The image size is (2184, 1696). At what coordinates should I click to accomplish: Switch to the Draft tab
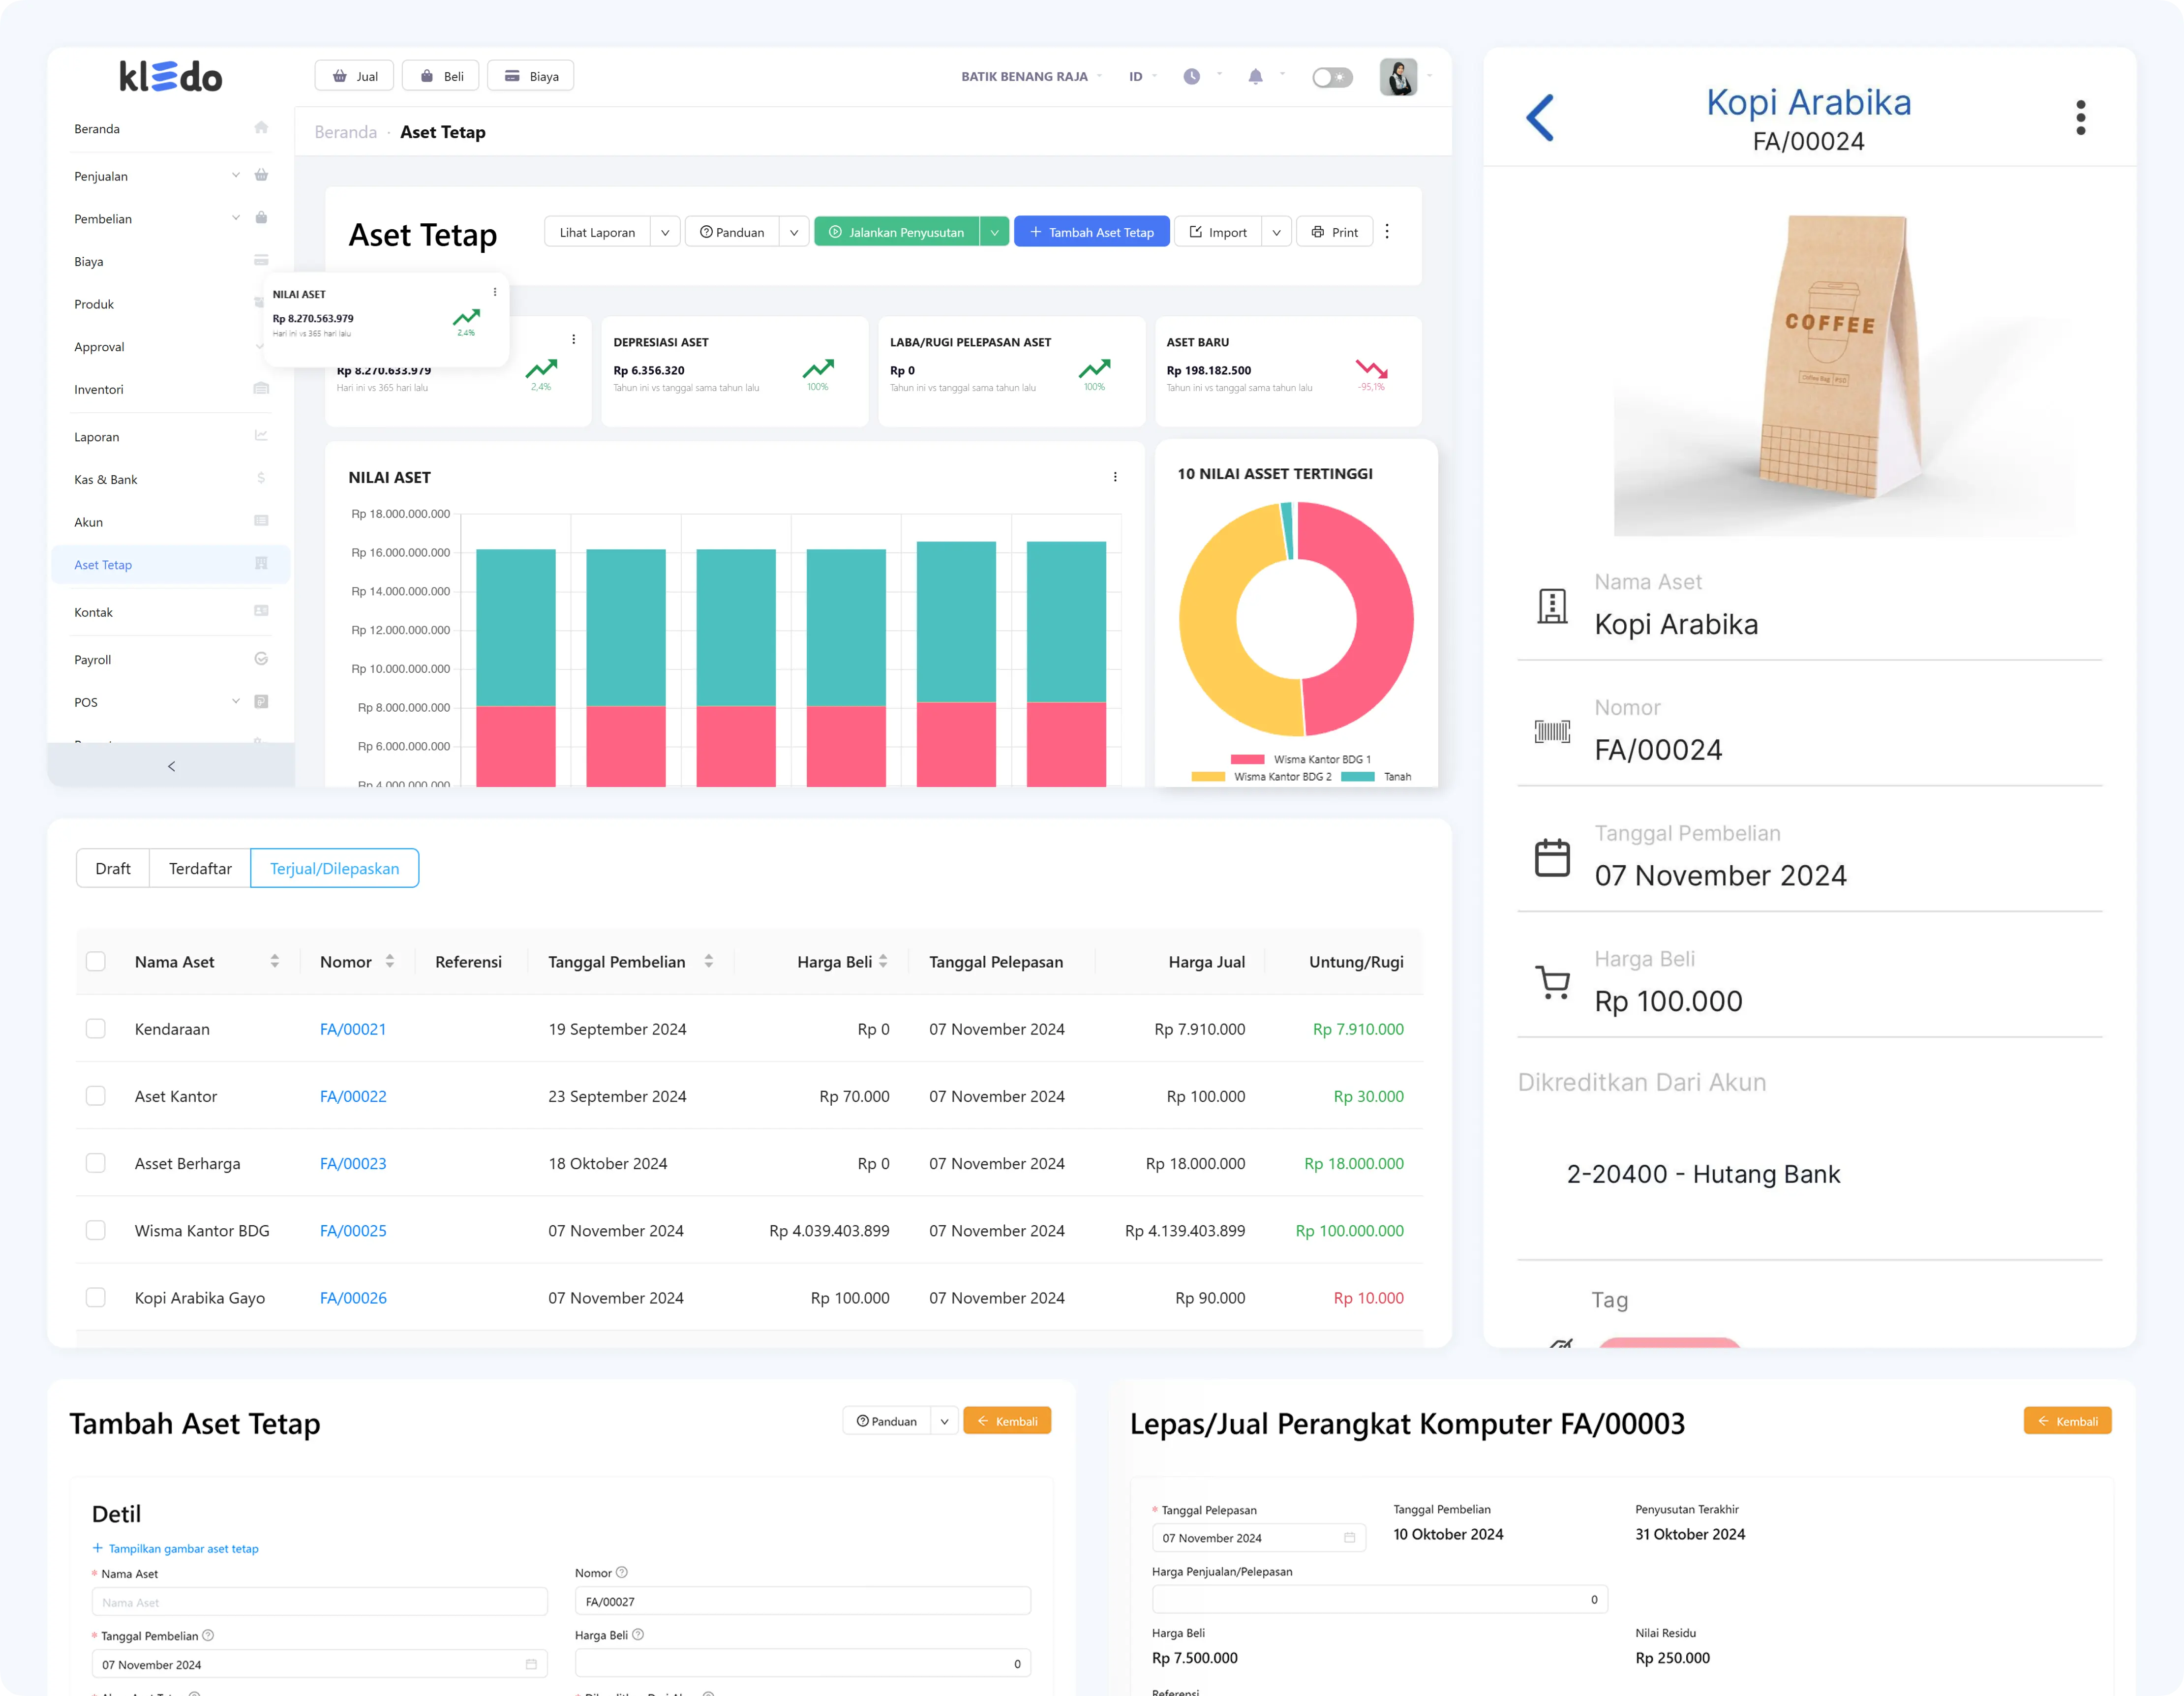[113, 868]
